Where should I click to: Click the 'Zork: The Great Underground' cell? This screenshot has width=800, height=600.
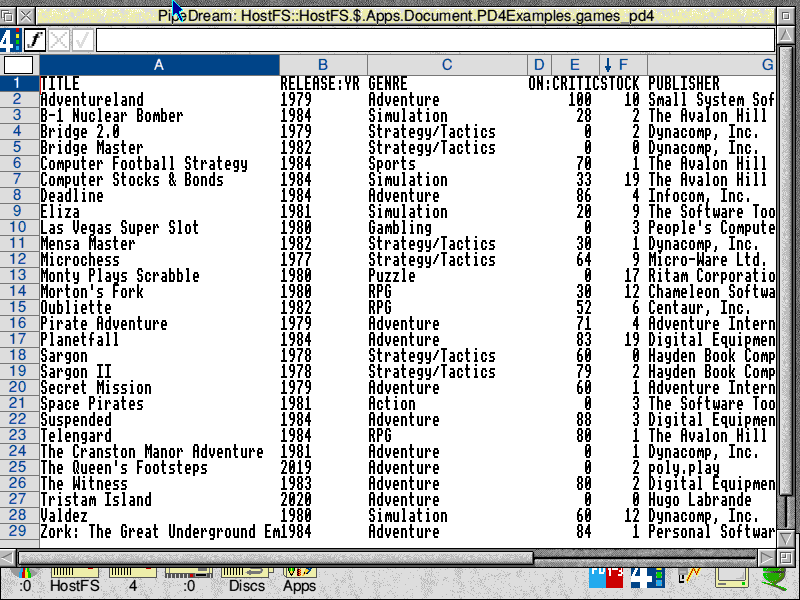pyautogui.click(x=160, y=532)
